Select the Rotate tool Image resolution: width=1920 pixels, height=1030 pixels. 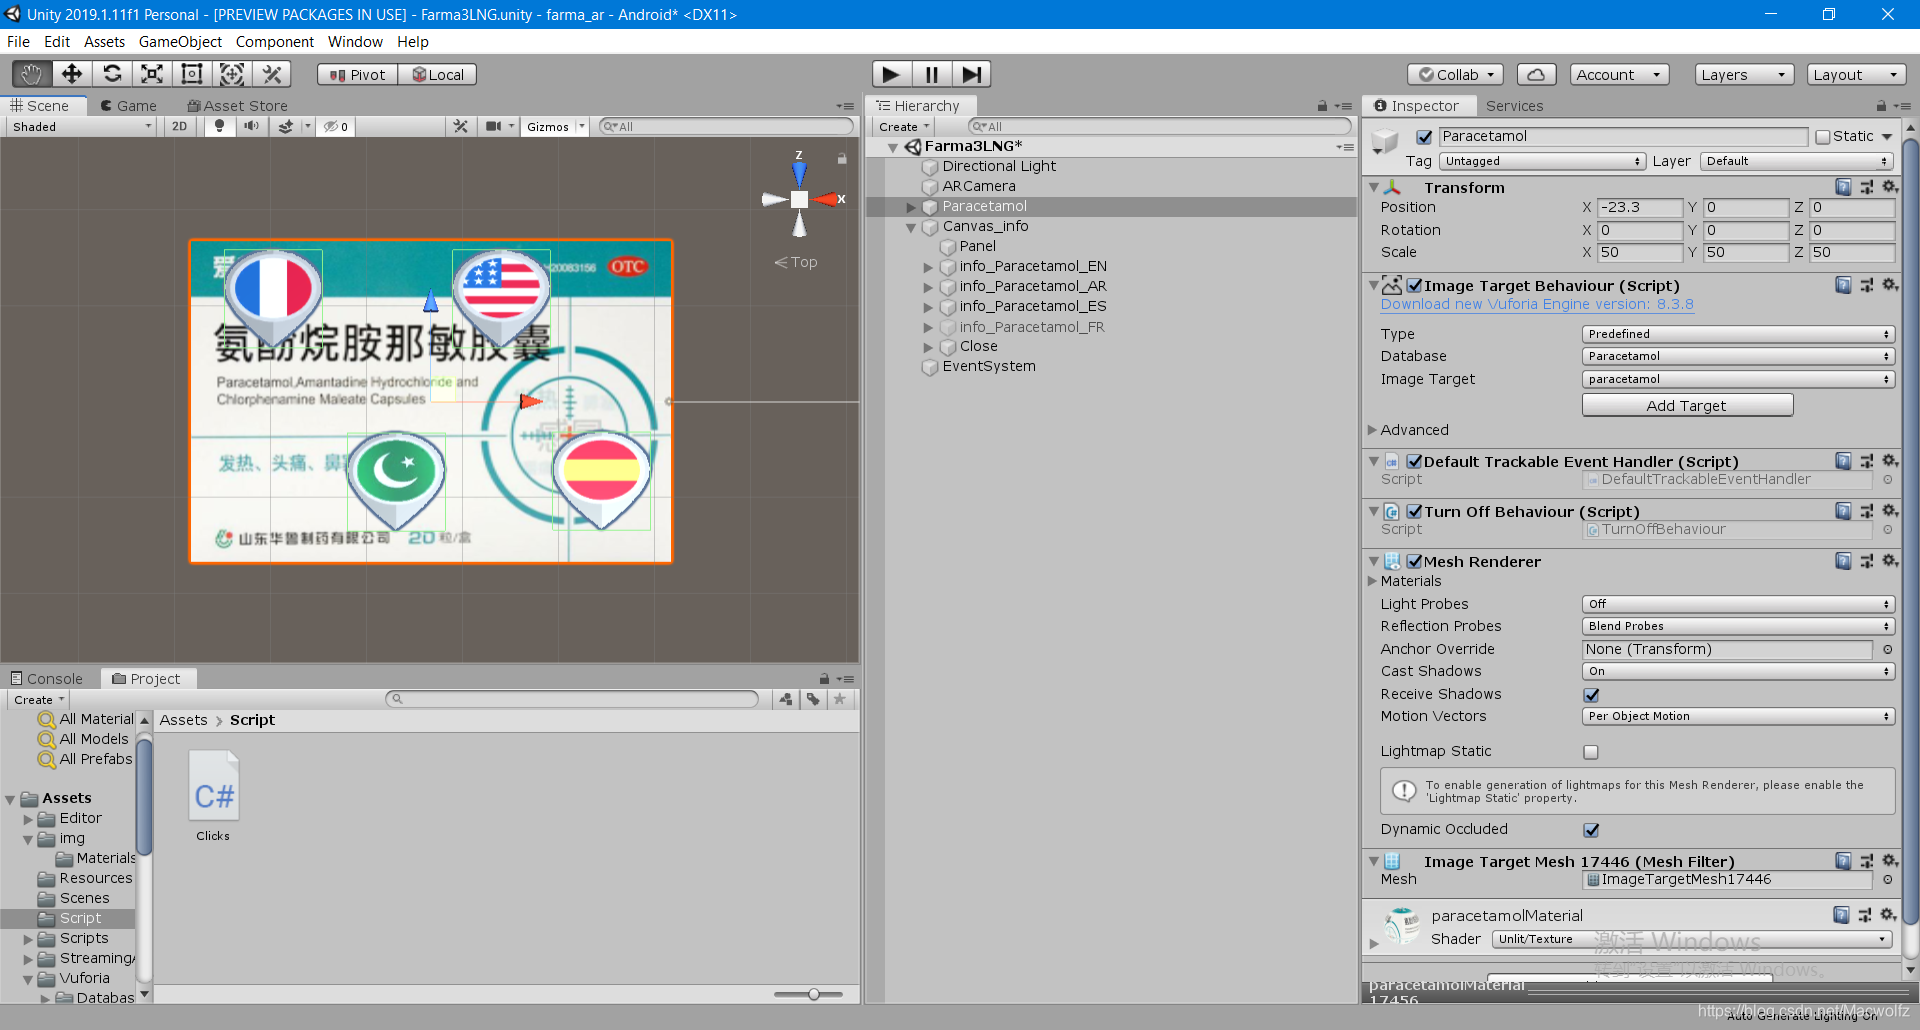[112, 74]
